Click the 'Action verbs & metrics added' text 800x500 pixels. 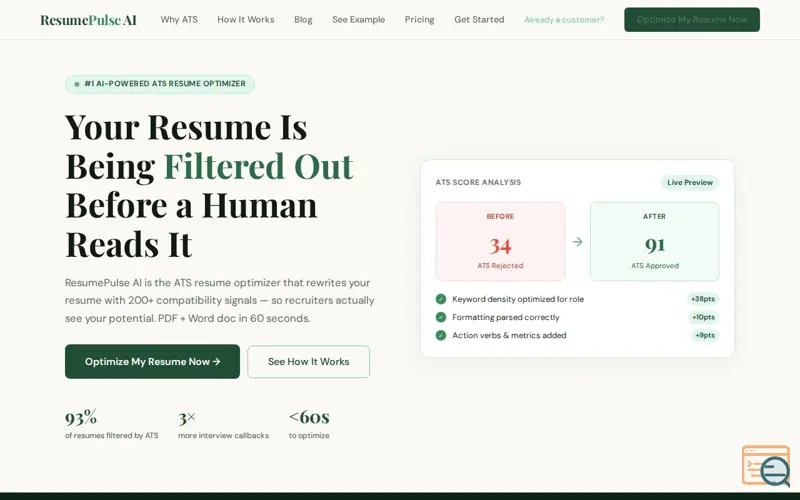coord(509,335)
